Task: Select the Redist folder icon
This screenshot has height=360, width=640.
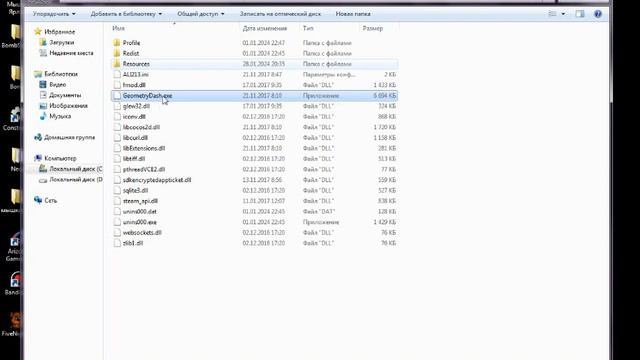Action: pos(117,53)
